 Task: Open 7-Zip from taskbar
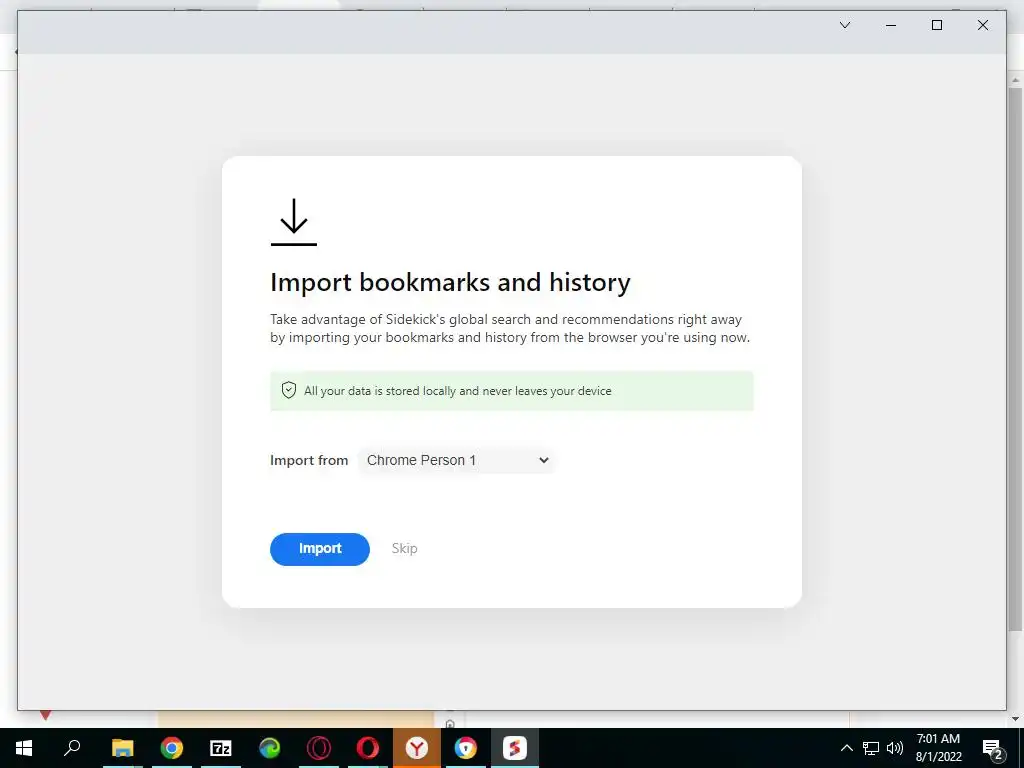tap(221, 748)
